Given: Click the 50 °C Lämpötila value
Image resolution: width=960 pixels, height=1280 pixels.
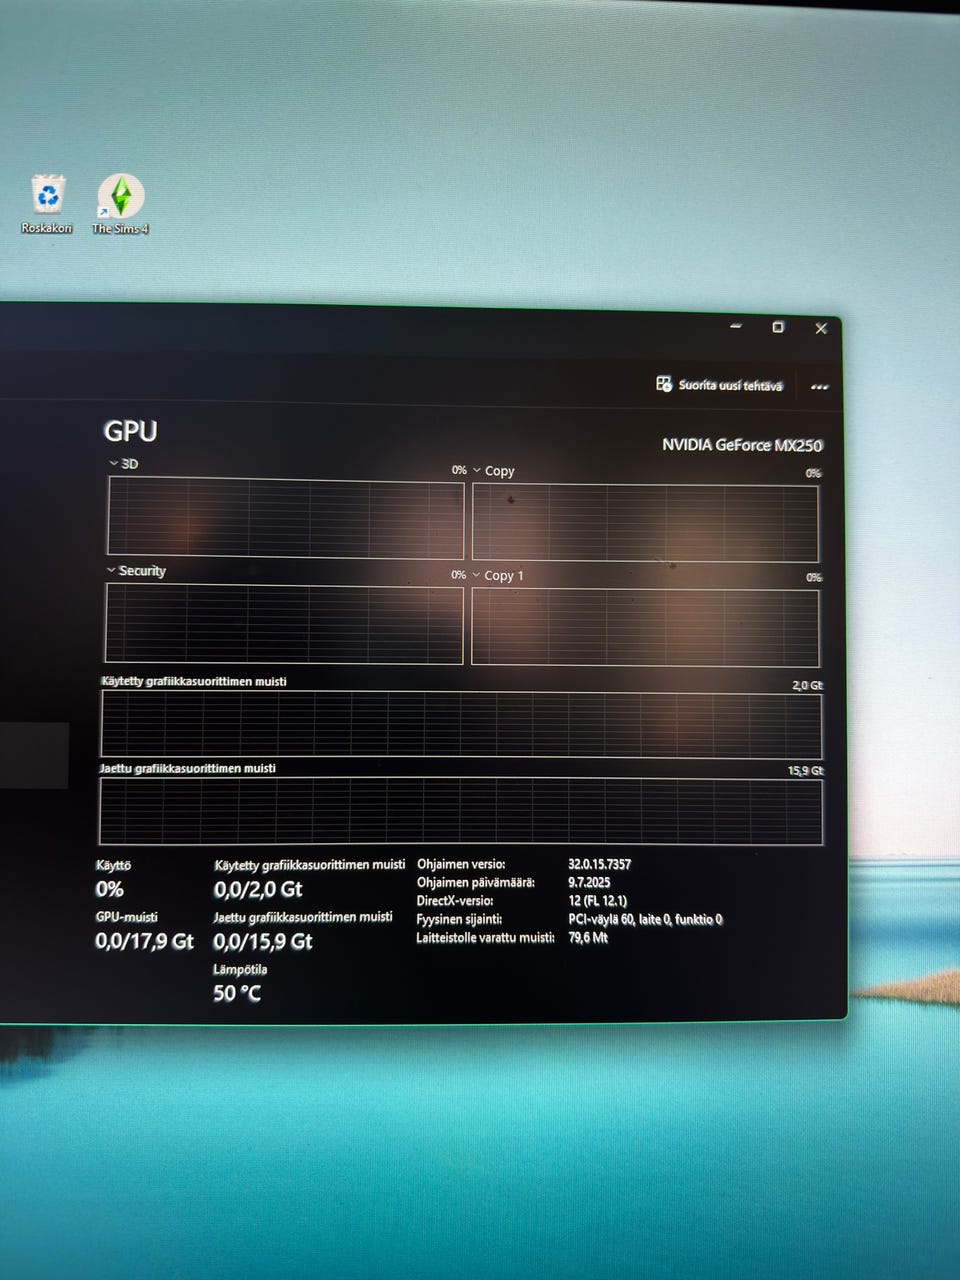Looking at the screenshot, I should click(x=237, y=993).
